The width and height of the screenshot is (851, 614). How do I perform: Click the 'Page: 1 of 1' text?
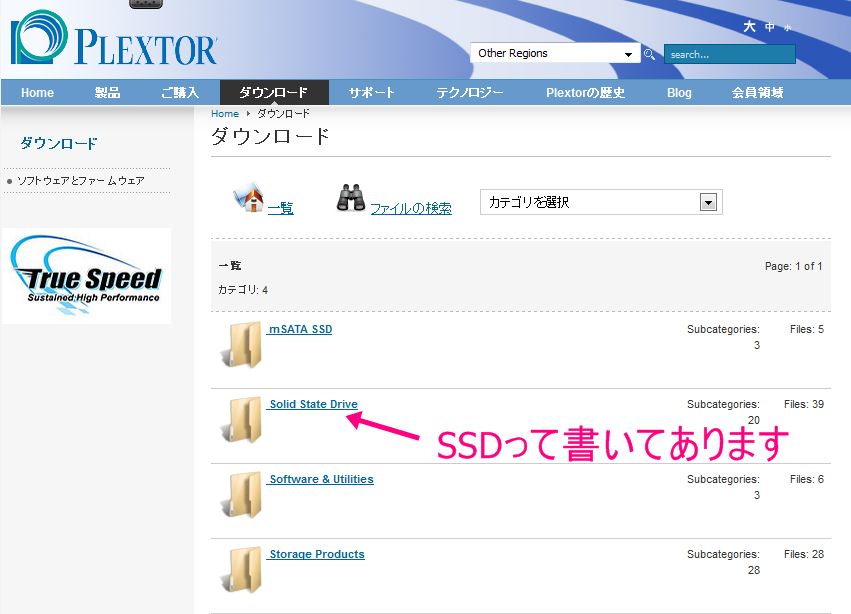point(793,266)
